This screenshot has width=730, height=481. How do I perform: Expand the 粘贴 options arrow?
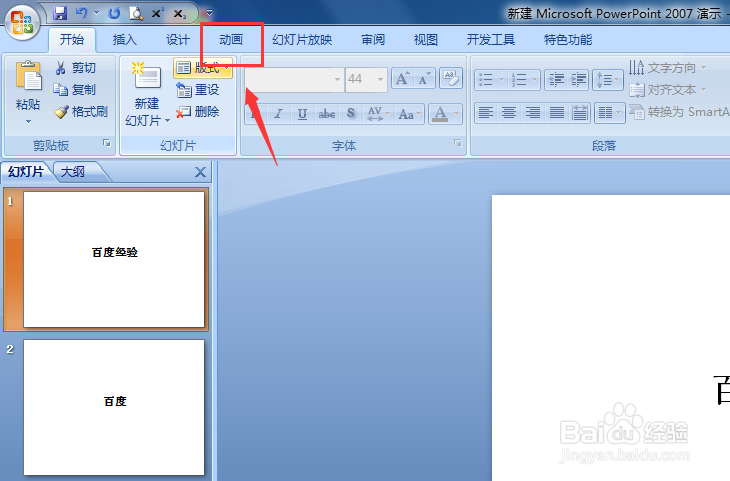tap(28, 122)
